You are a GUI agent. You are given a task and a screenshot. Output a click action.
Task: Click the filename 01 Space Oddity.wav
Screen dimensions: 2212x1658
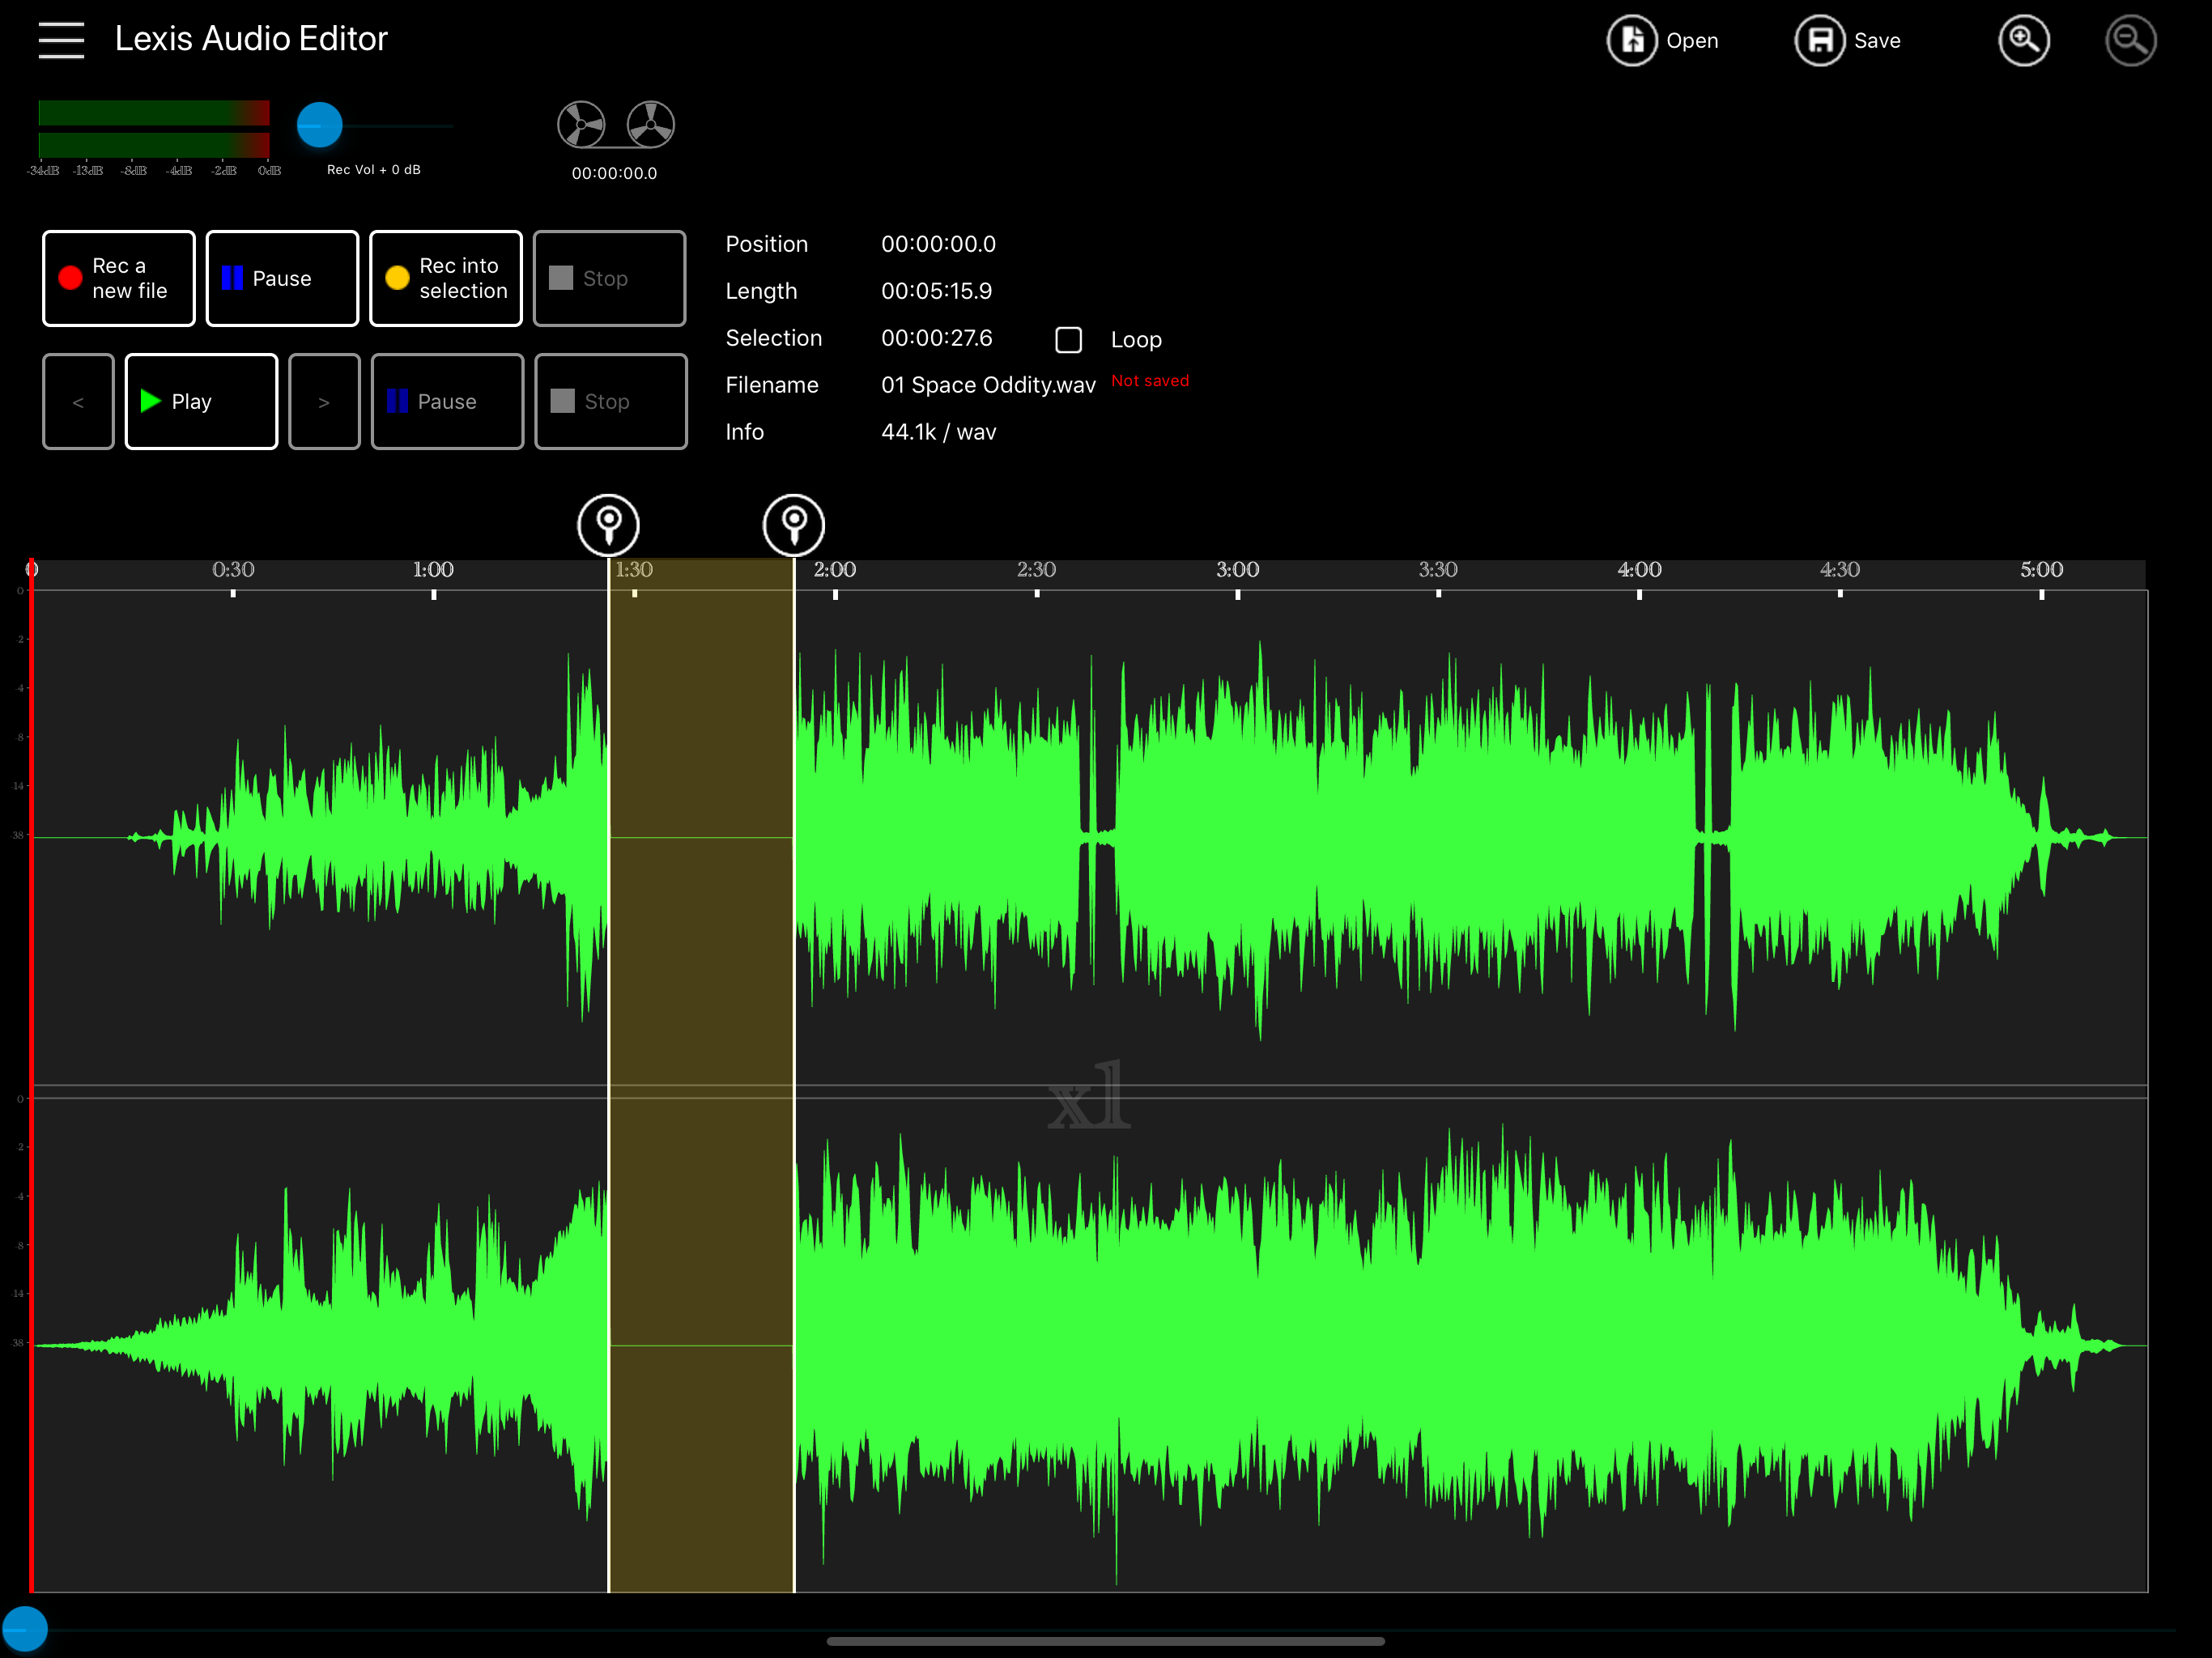click(988, 385)
